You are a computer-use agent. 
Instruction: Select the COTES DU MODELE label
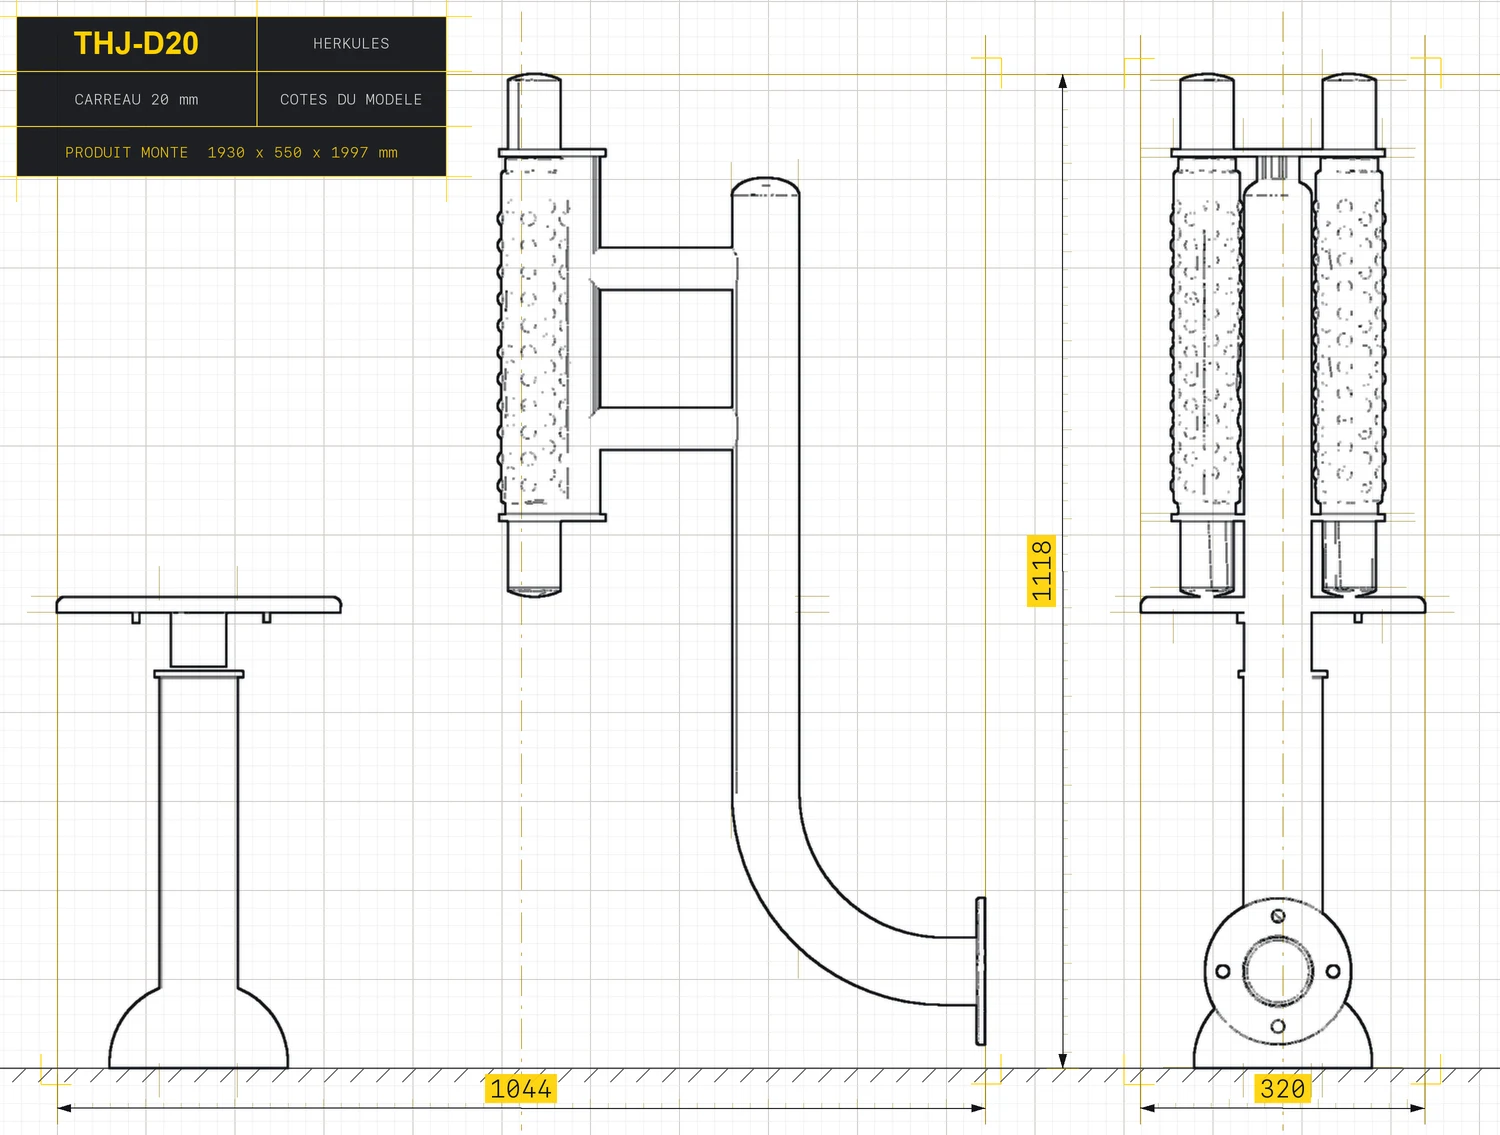[x=351, y=100]
